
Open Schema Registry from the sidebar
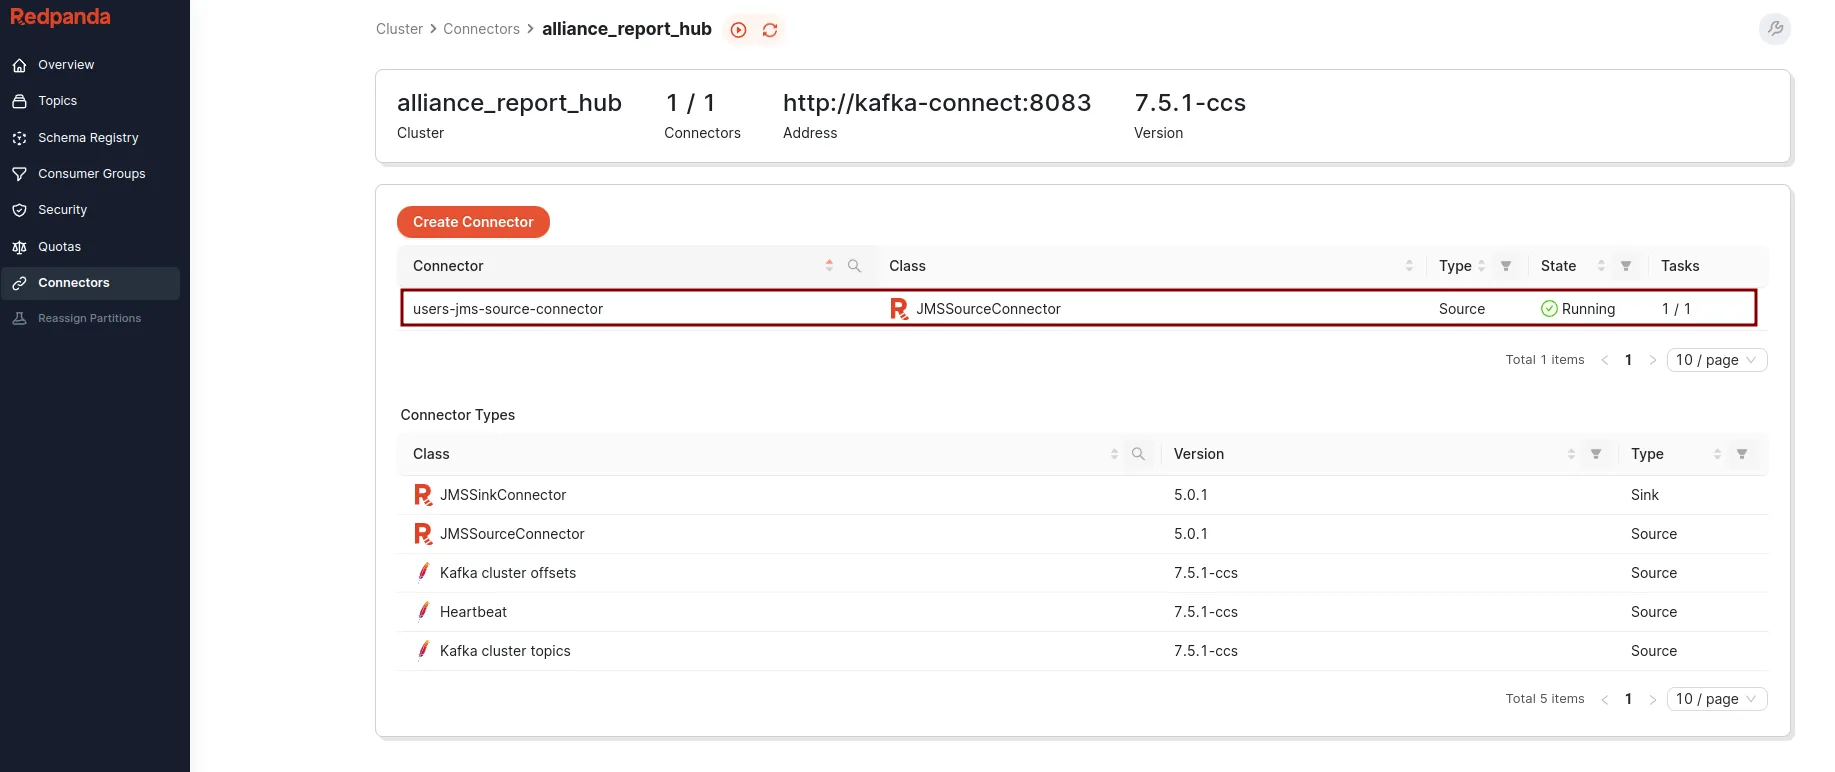88,138
